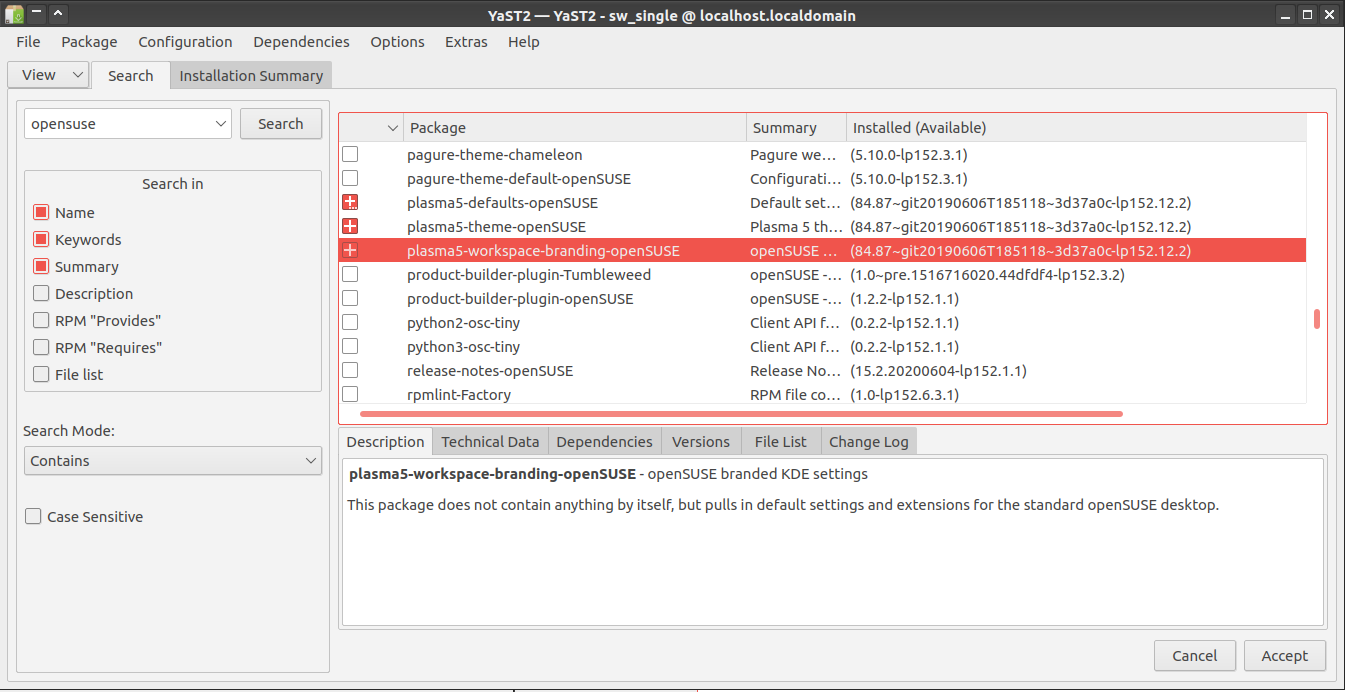Select plasma5-theme-openSUSE package name

pyautogui.click(x=497, y=227)
